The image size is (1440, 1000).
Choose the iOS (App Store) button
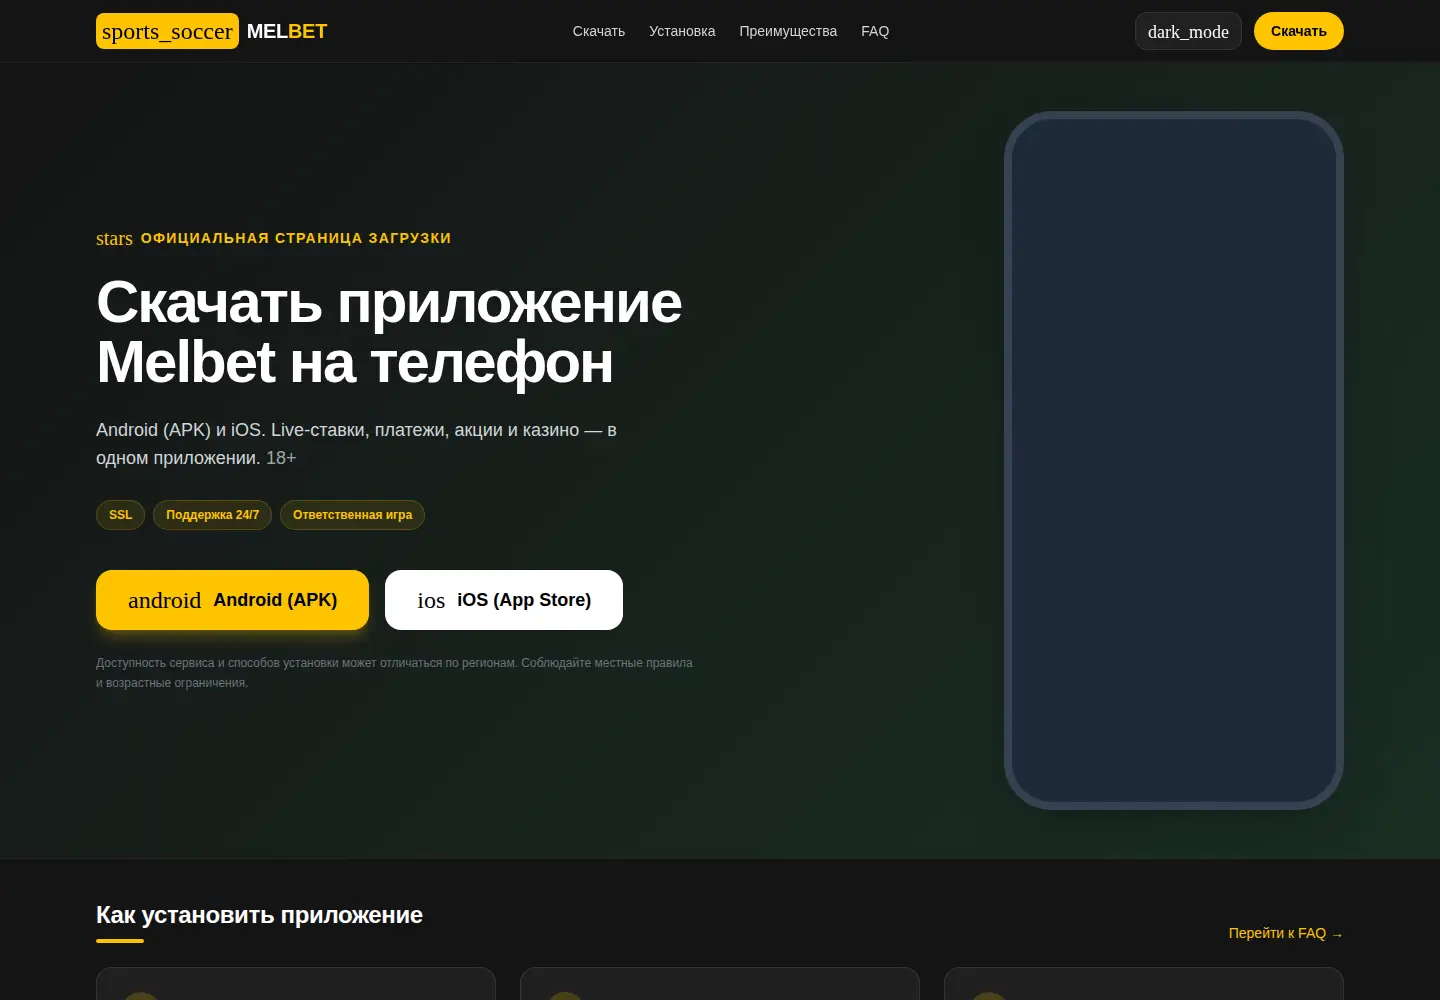[x=504, y=600]
